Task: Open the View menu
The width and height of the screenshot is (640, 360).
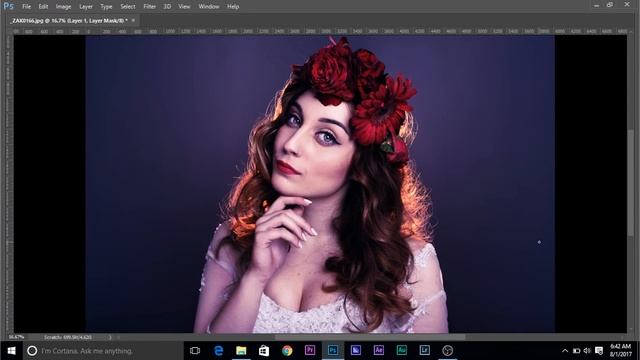Action: tap(184, 7)
